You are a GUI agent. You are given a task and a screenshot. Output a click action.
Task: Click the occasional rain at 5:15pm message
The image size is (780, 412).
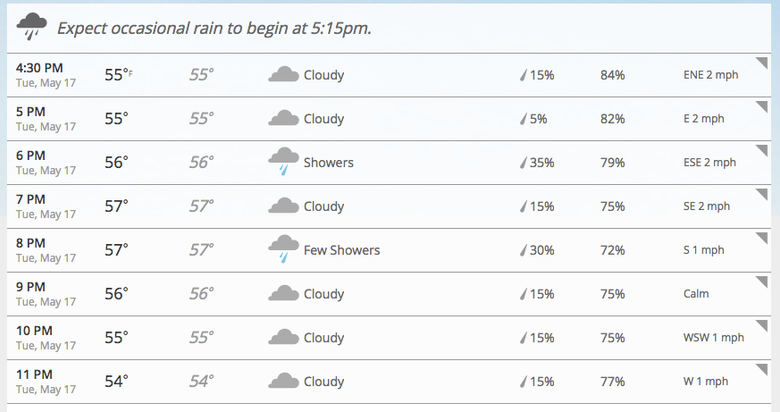click(x=214, y=28)
